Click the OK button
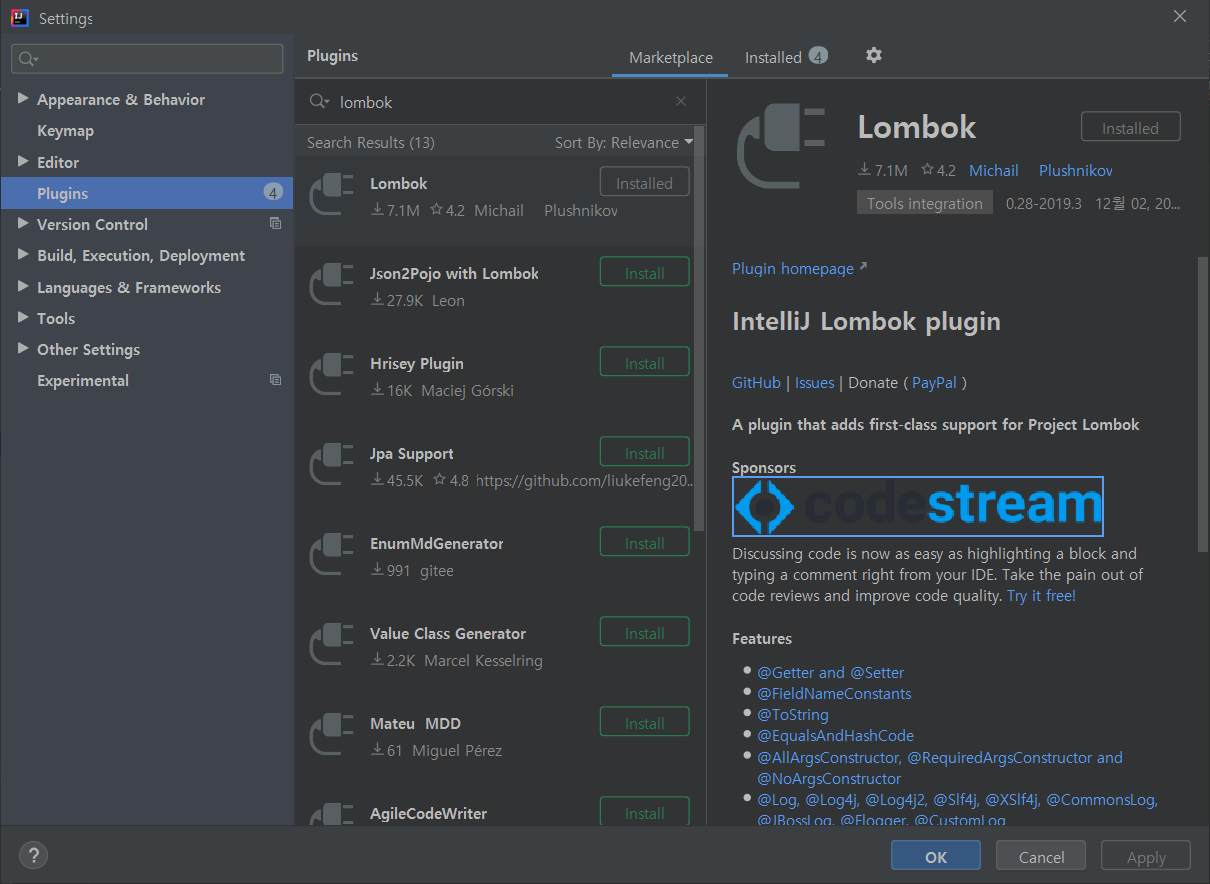The width and height of the screenshot is (1210, 884). [936, 856]
